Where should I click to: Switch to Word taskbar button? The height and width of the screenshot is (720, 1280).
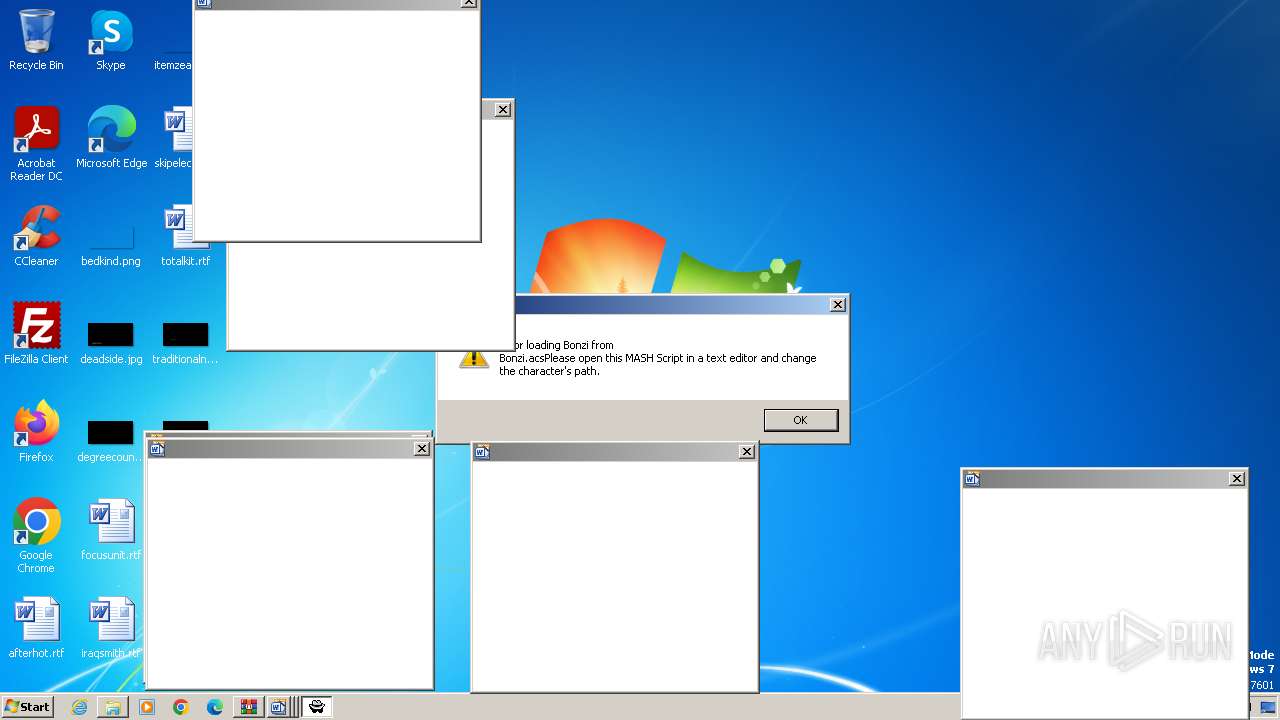[x=281, y=707]
